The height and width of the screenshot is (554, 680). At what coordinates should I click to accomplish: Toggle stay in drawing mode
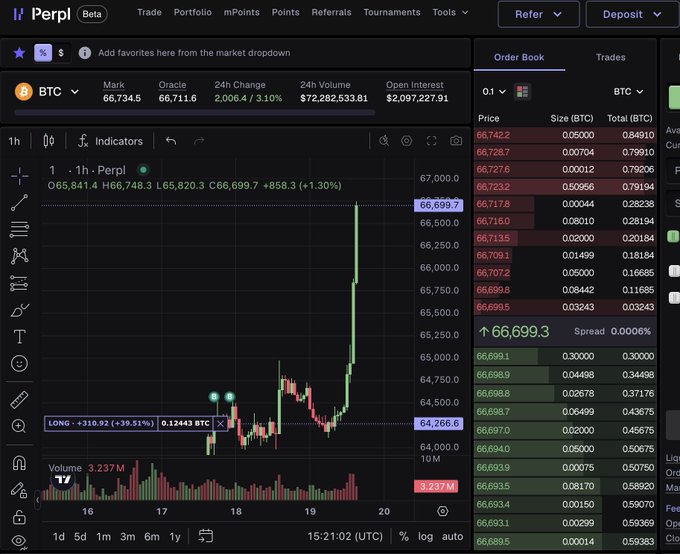[x=20, y=490]
